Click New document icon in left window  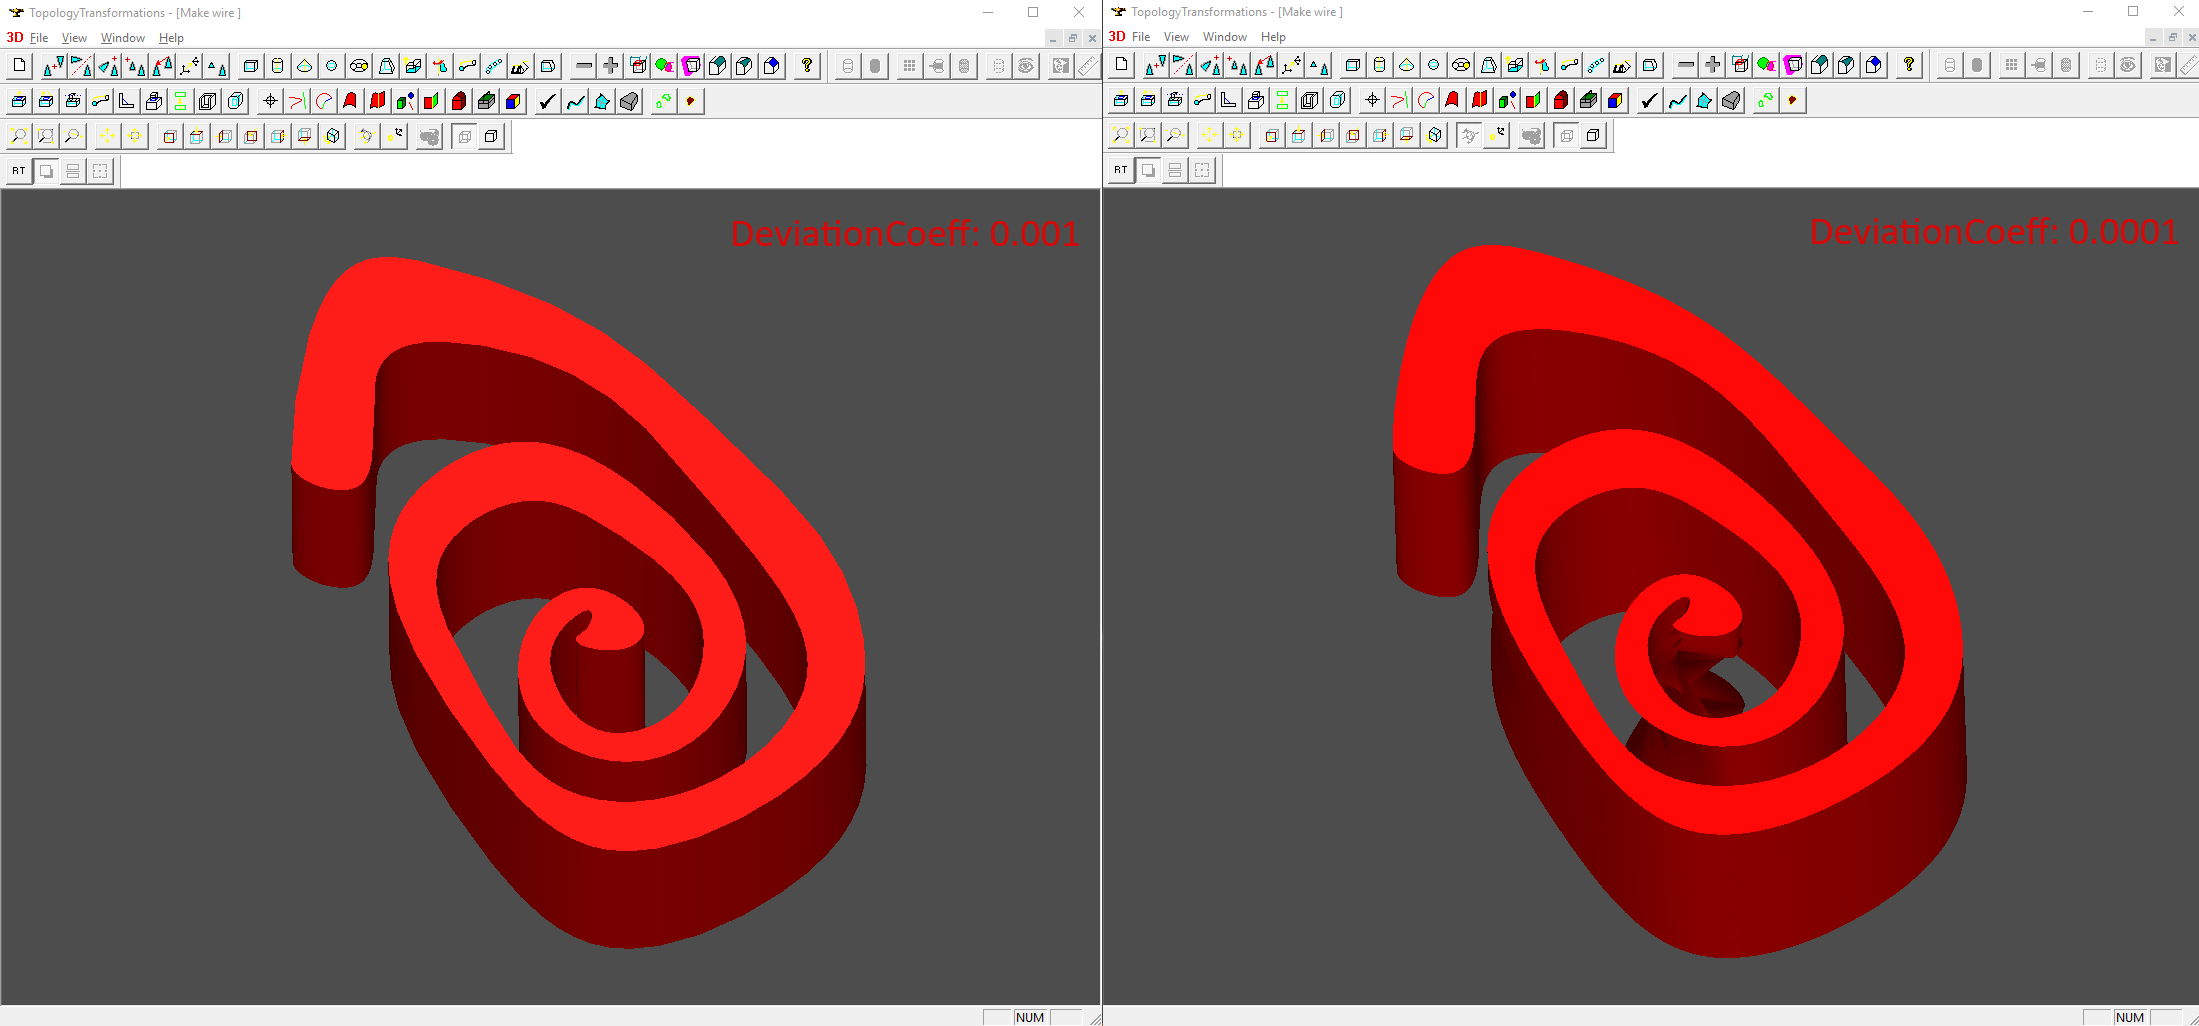[x=19, y=66]
